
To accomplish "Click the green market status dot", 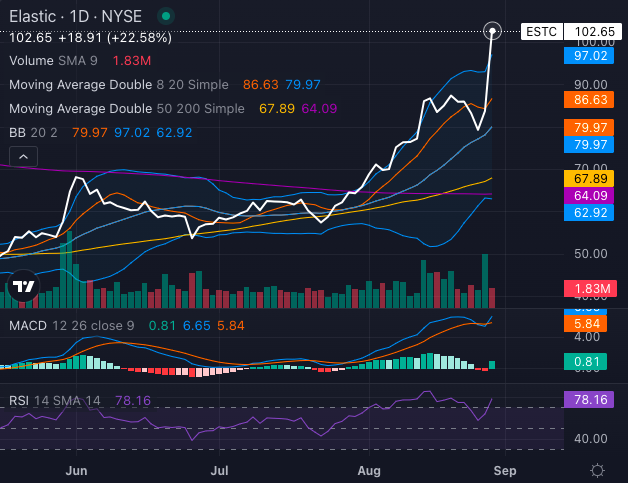I will pos(166,16).
